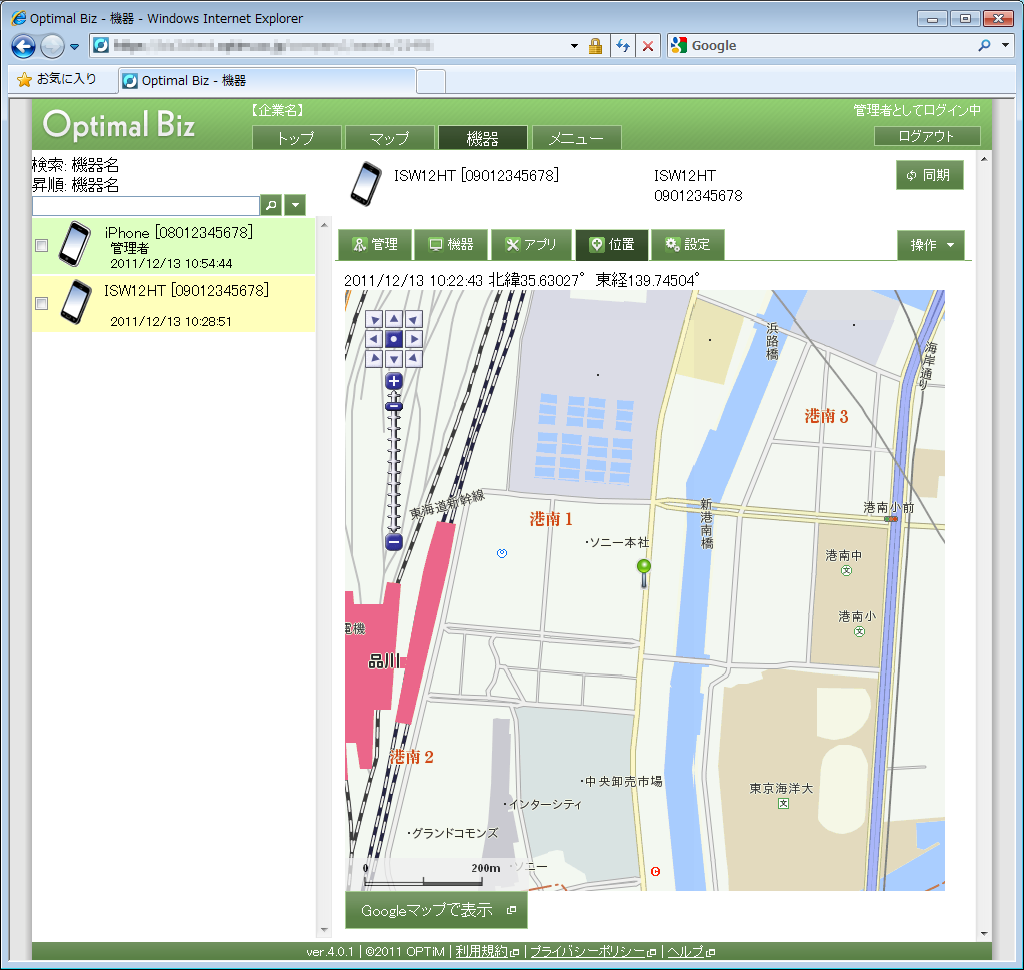
Task: Open the マップ navigation tab
Action: pyautogui.click(x=390, y=138)
